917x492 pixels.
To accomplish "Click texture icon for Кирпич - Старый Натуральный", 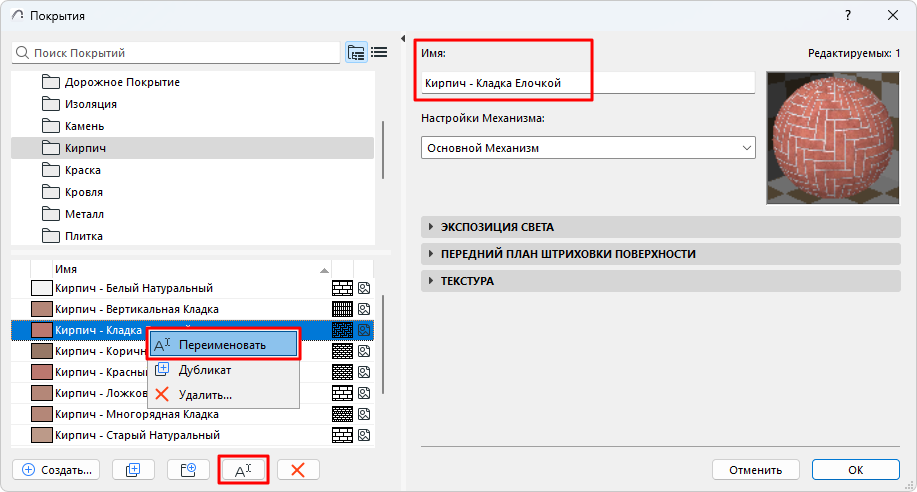I will (x=364, y=435).
